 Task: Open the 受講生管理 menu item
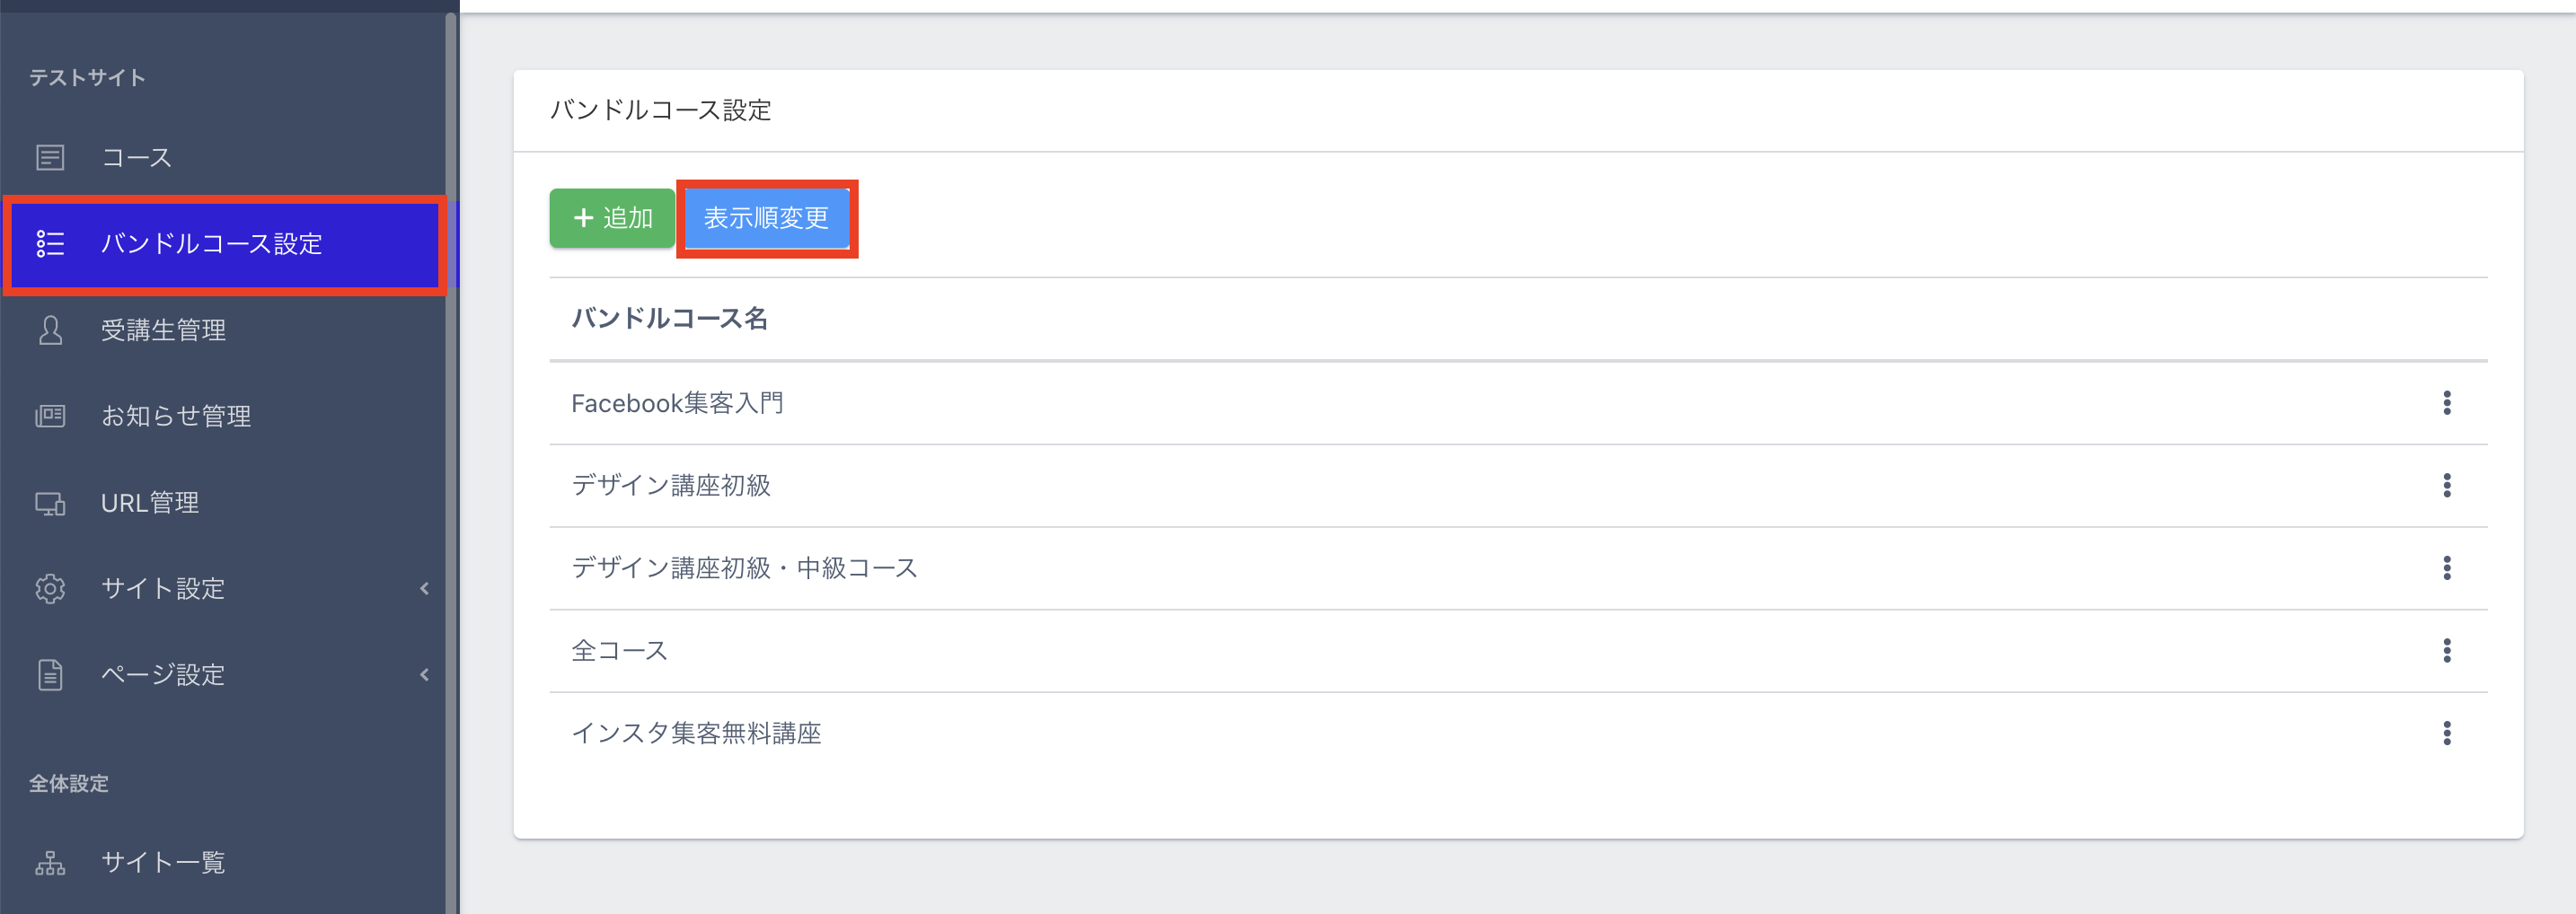click(x=163, y=330)
